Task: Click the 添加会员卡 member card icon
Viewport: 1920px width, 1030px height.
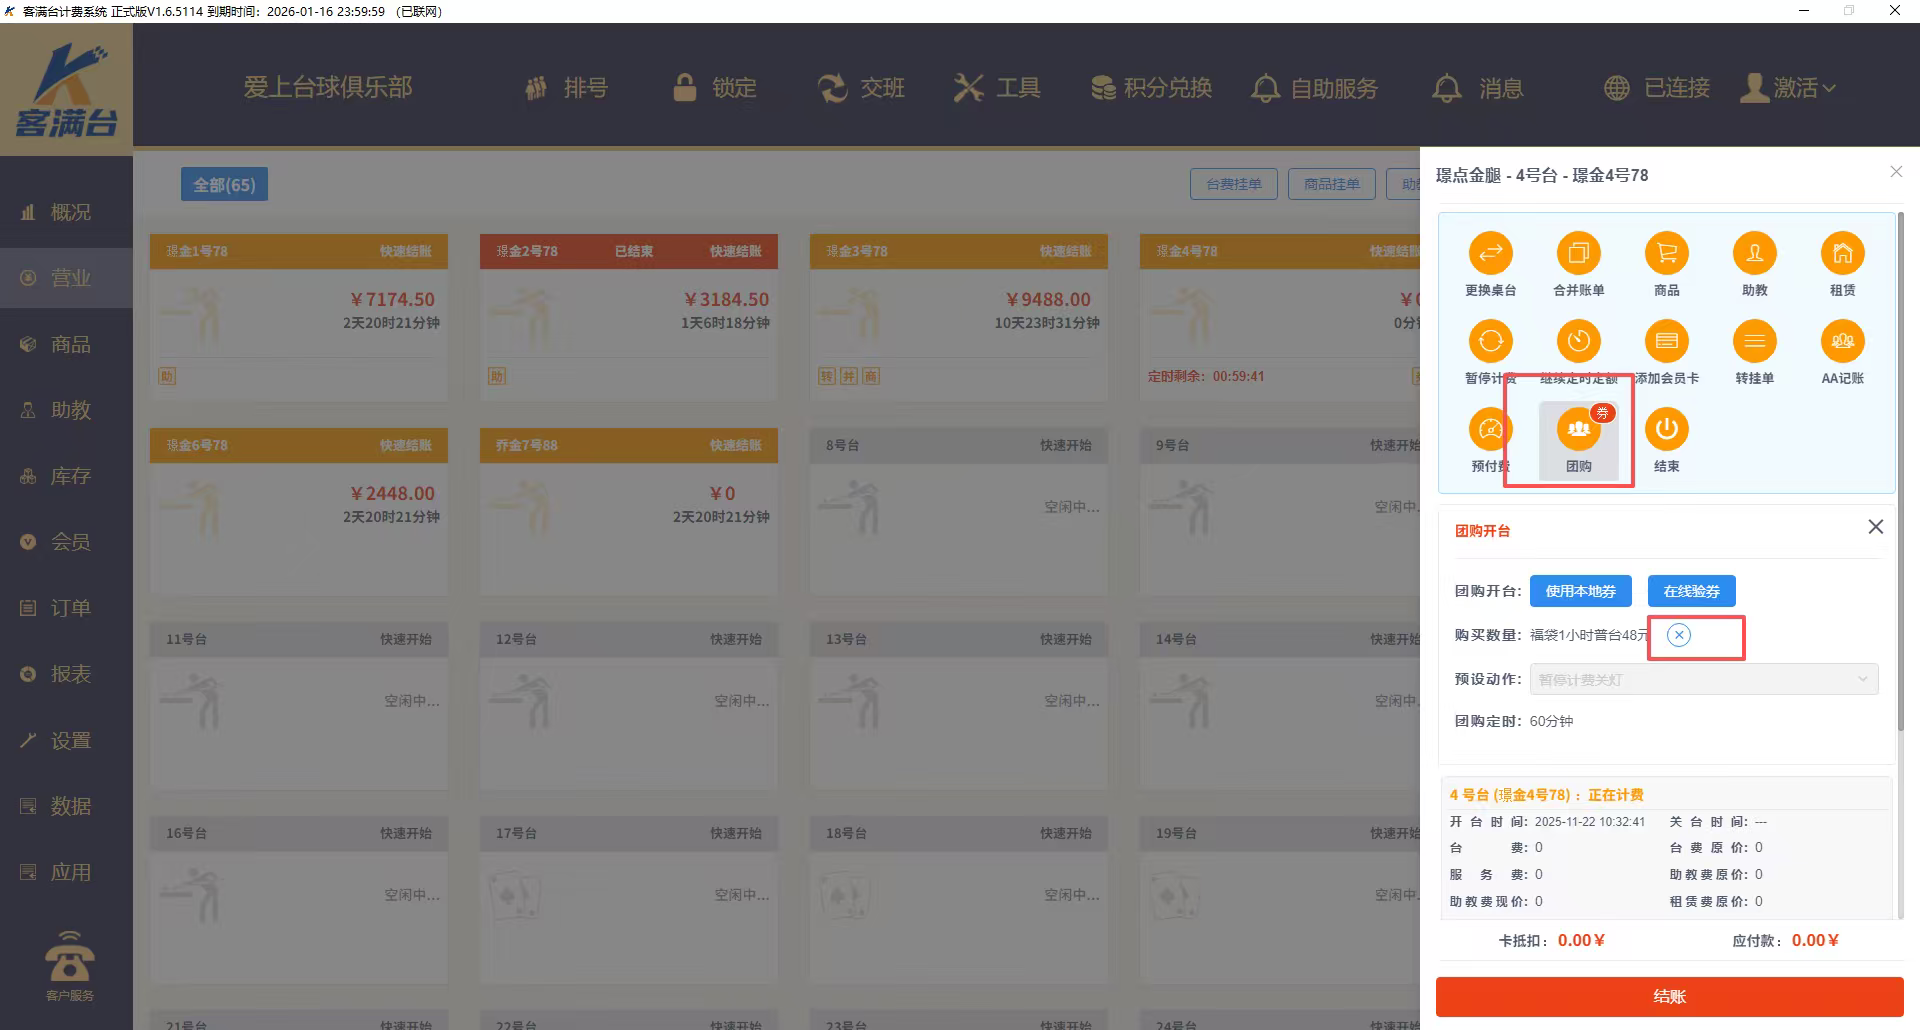Action: 1666,342
